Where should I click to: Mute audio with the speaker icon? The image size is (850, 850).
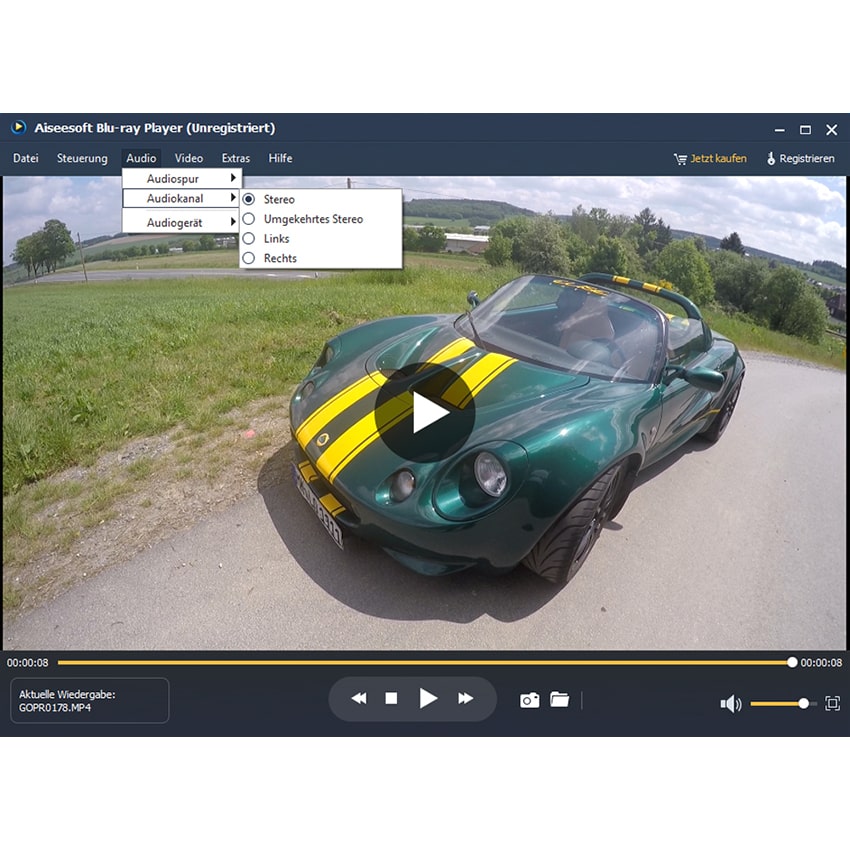[x=730, y=704]
